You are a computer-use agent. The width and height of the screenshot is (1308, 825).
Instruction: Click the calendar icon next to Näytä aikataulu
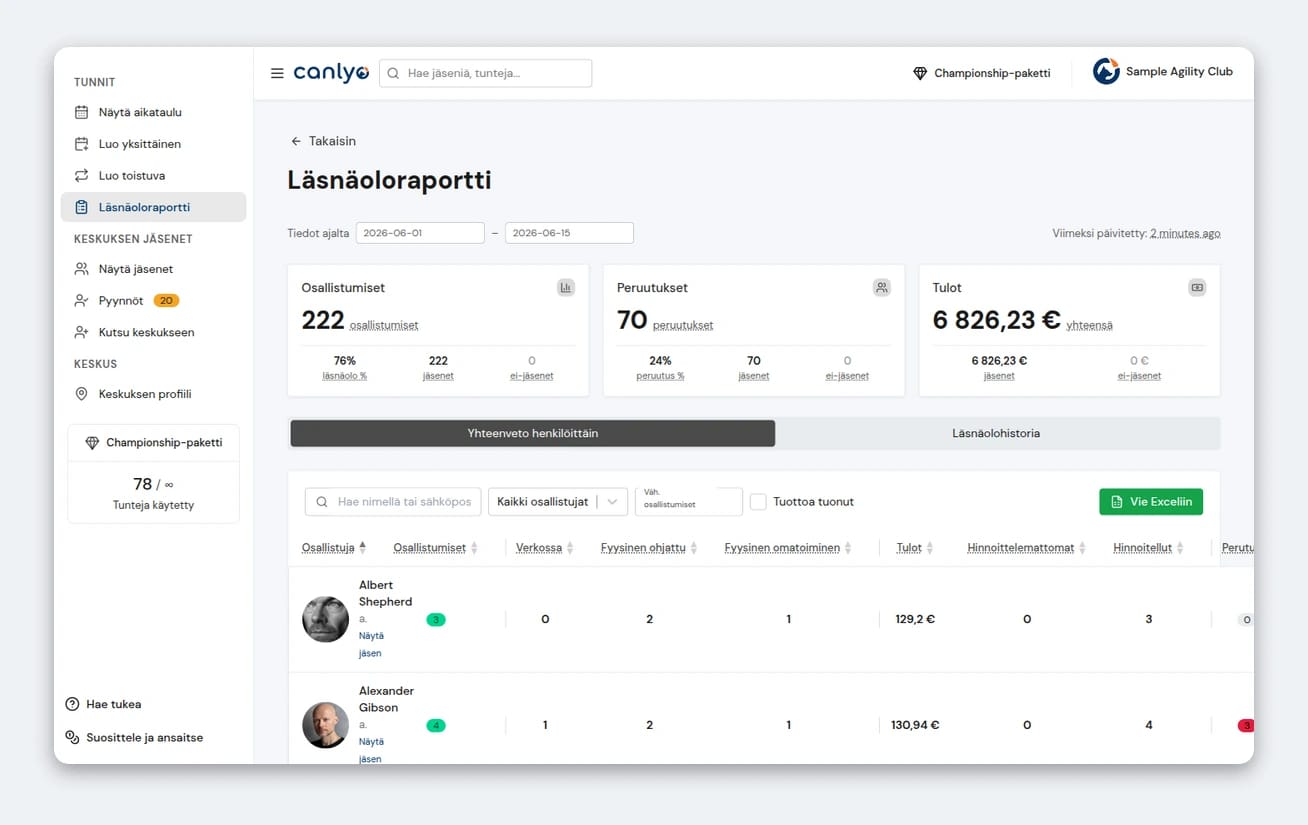[x=82, y=112]
